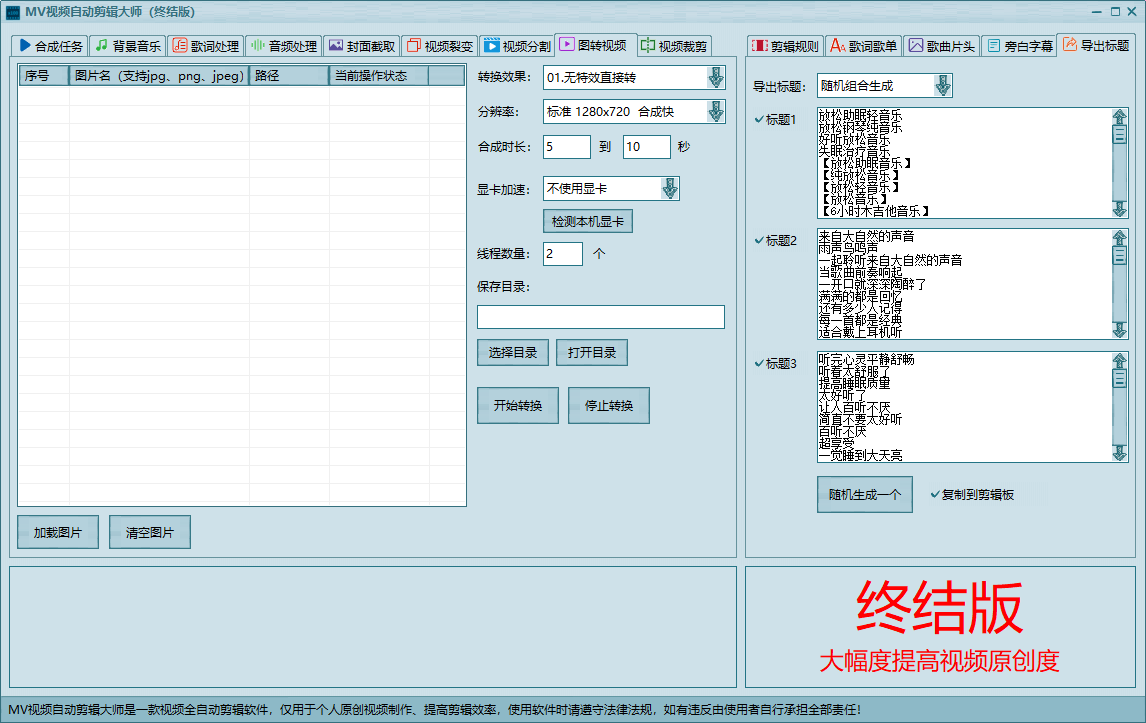Switch to the 歌词处理 tab
1146x723 pixels.
point(205,46)
